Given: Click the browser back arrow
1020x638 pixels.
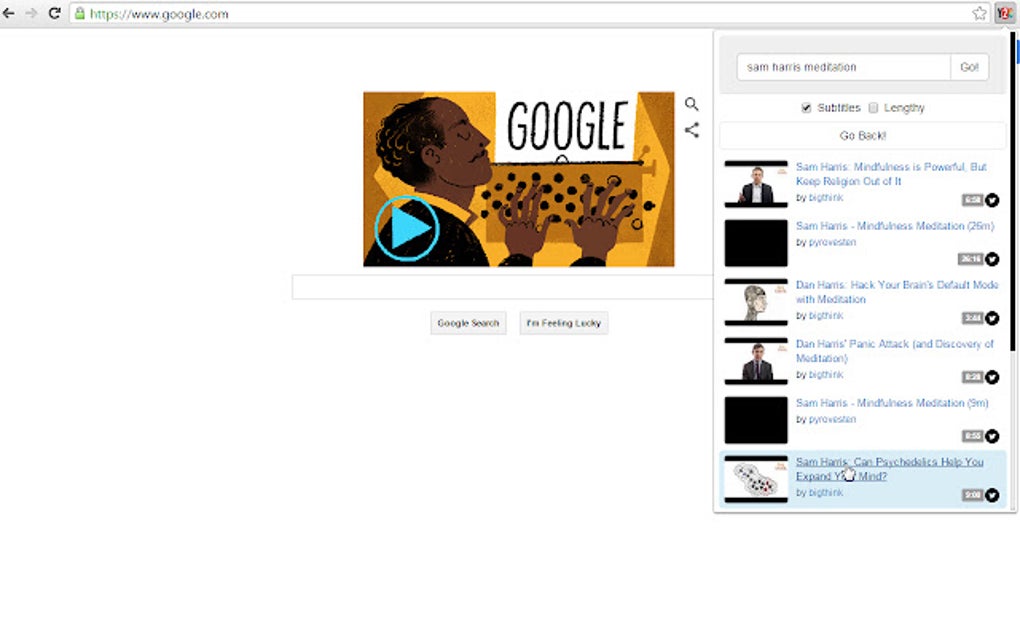Looking at the screenshot, I should coord(9,13).
